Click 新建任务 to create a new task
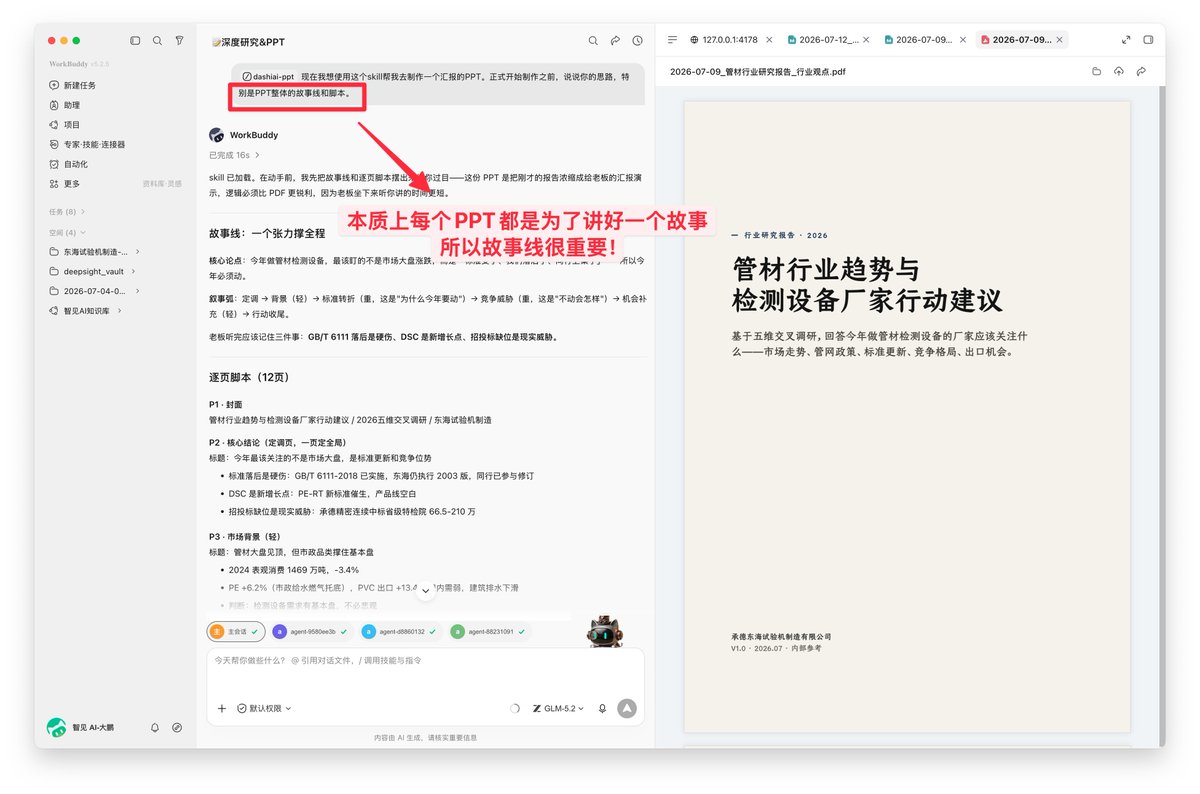The height and width of the screenshot is (794, 1200). pos(80,85)
